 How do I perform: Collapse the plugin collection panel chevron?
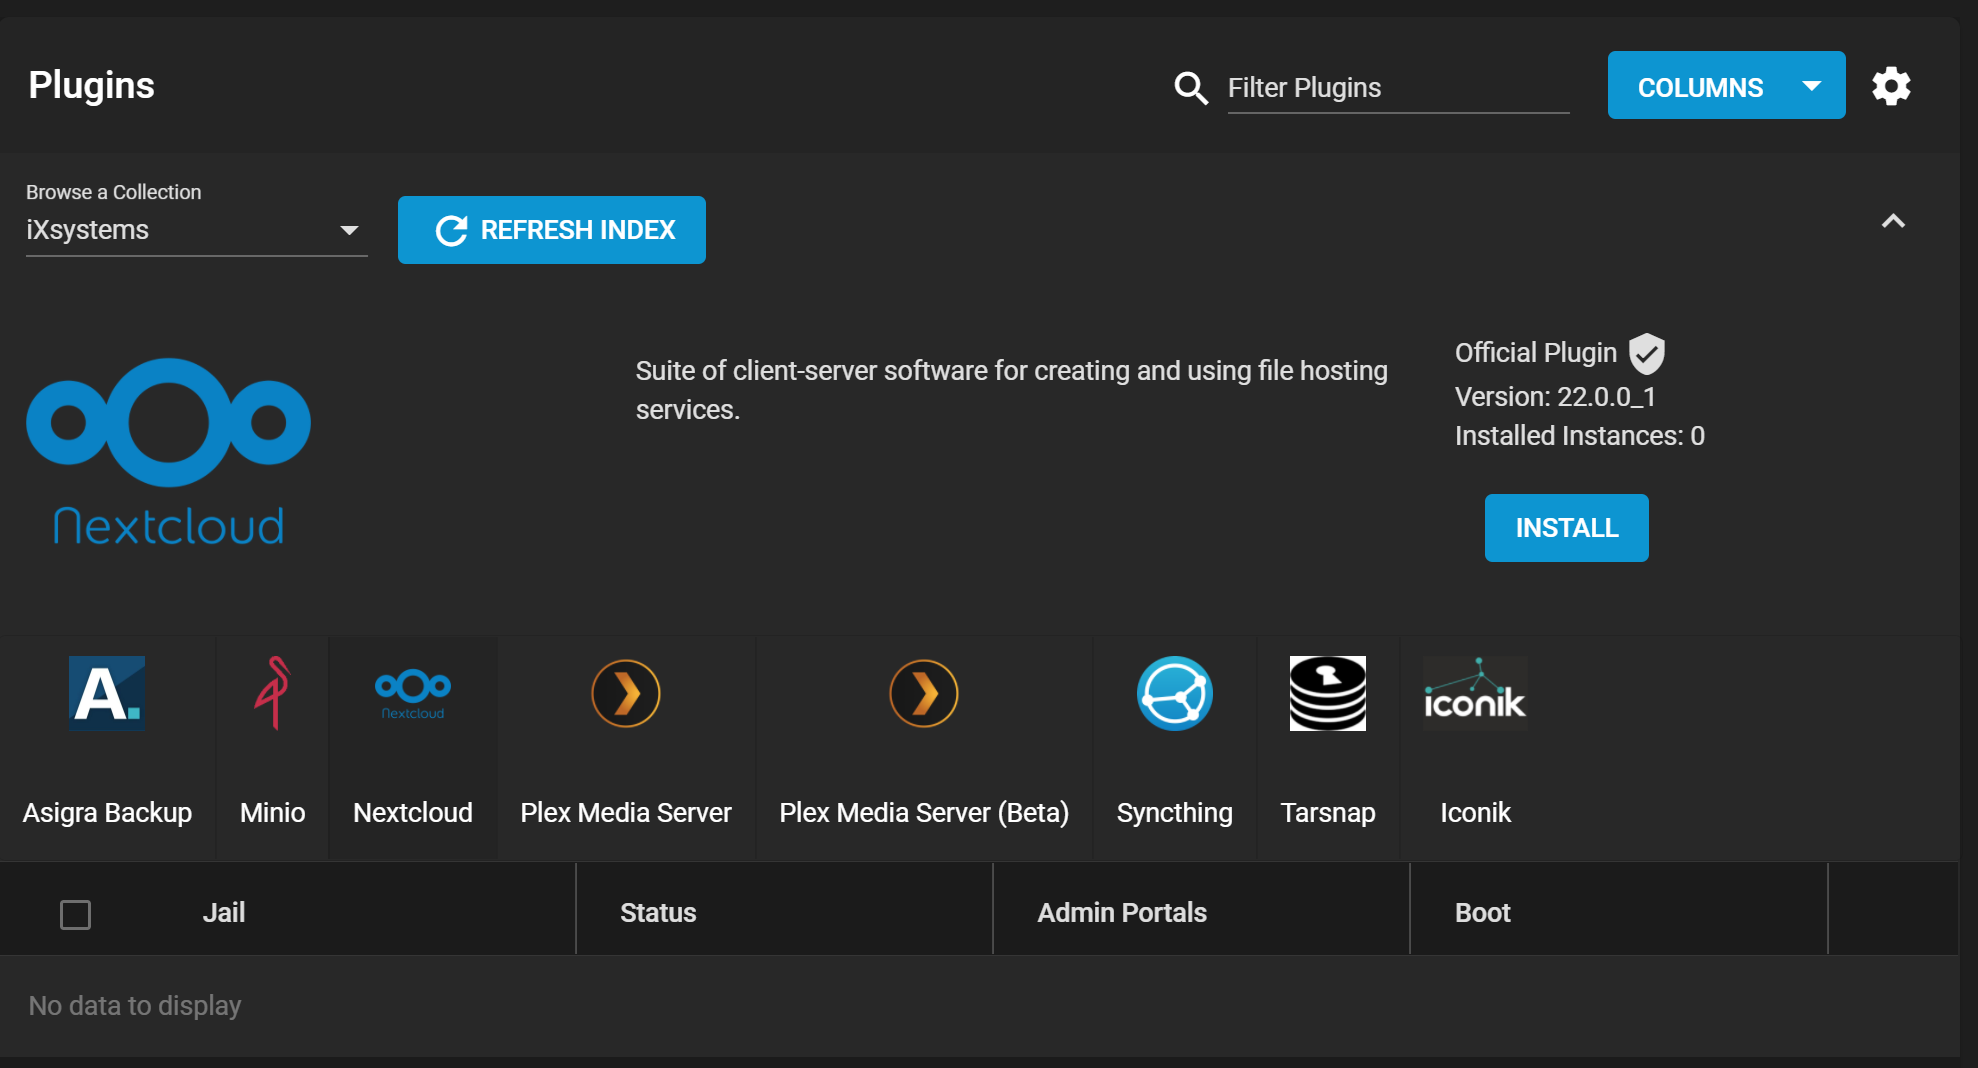click(1893, 221)
